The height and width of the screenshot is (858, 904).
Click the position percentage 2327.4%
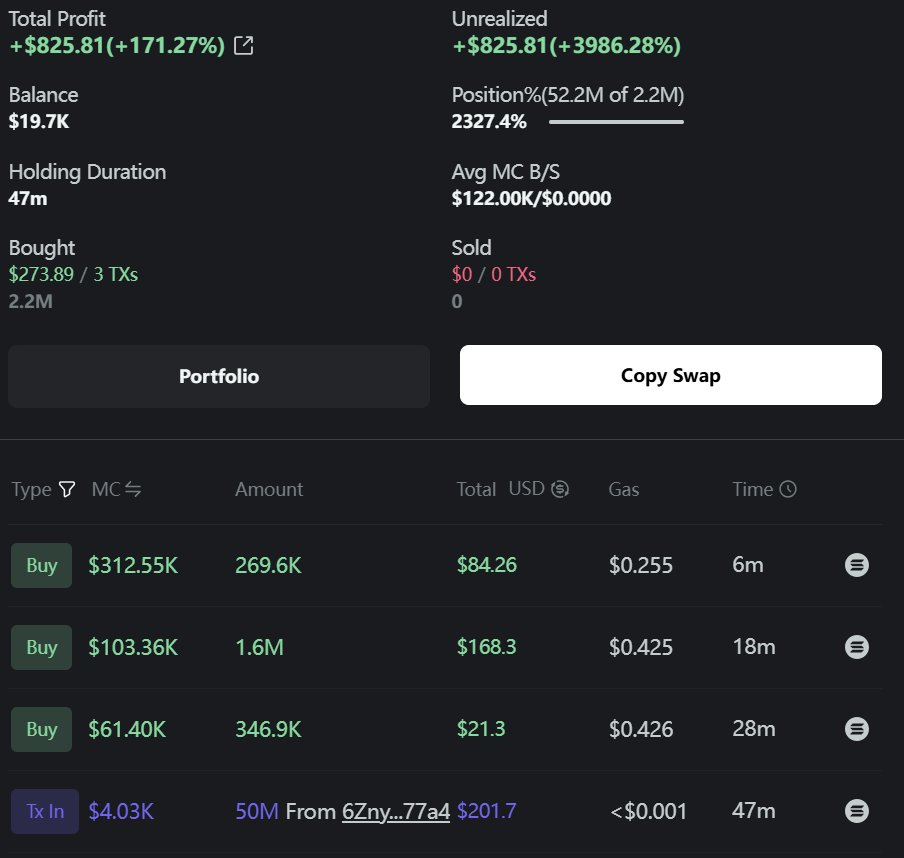pos(489,122)
